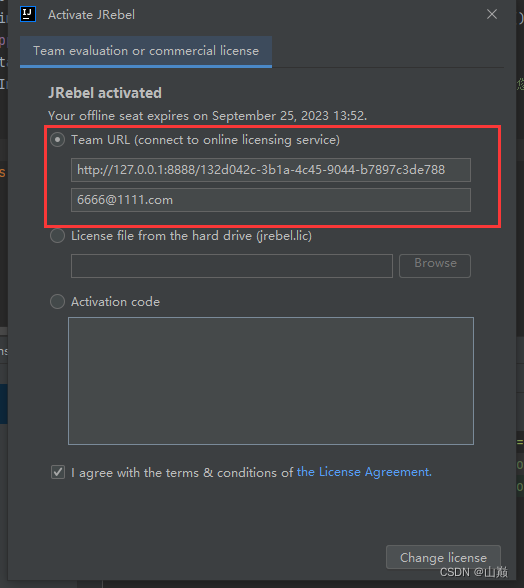This screenshot has height=588, width=524.
Task: Click Browse to locate license file
Action: pyautogui.click(x=435, y=266)
